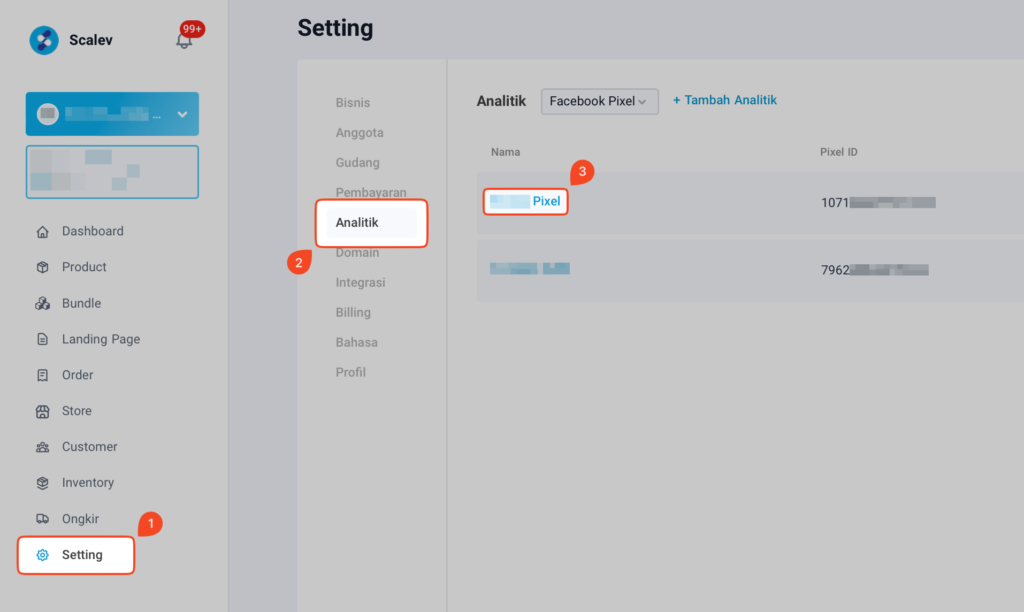
Task: Click the Inventory stack icon
Action: click(42, 483)
